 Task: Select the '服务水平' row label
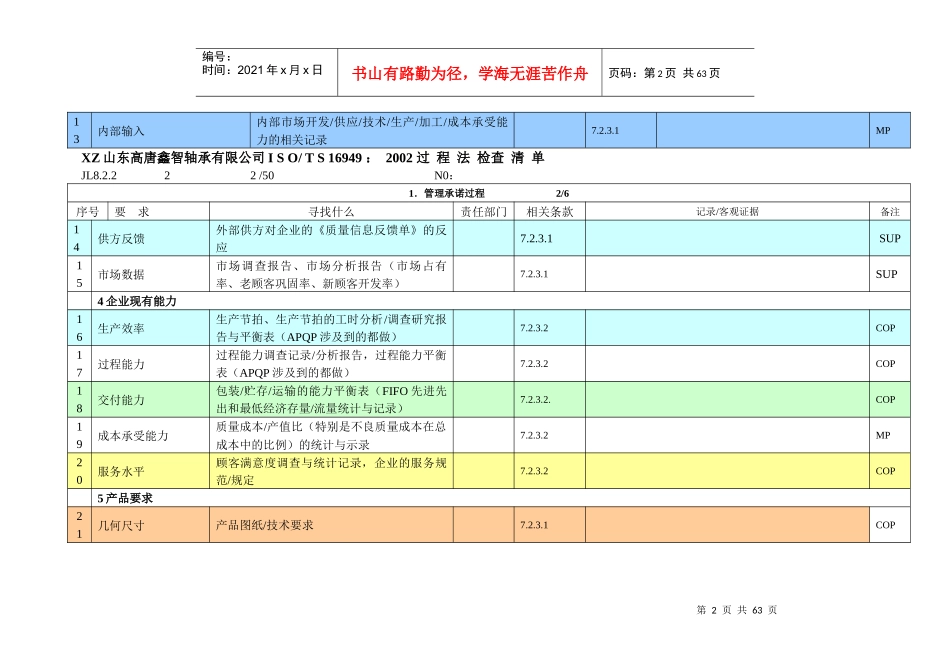[121, 471]
